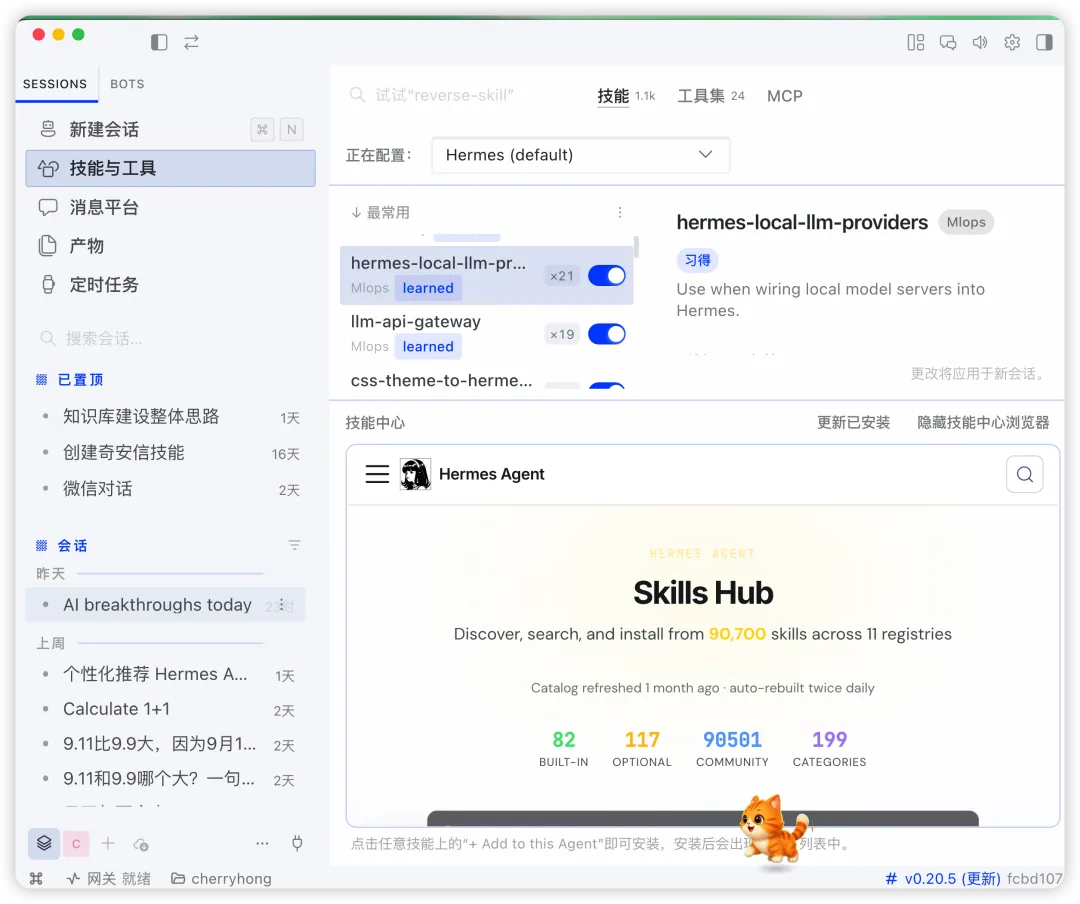The image size is (1080, 904).
Task: Open 产物 in sidebar
Action: (170, 246)
